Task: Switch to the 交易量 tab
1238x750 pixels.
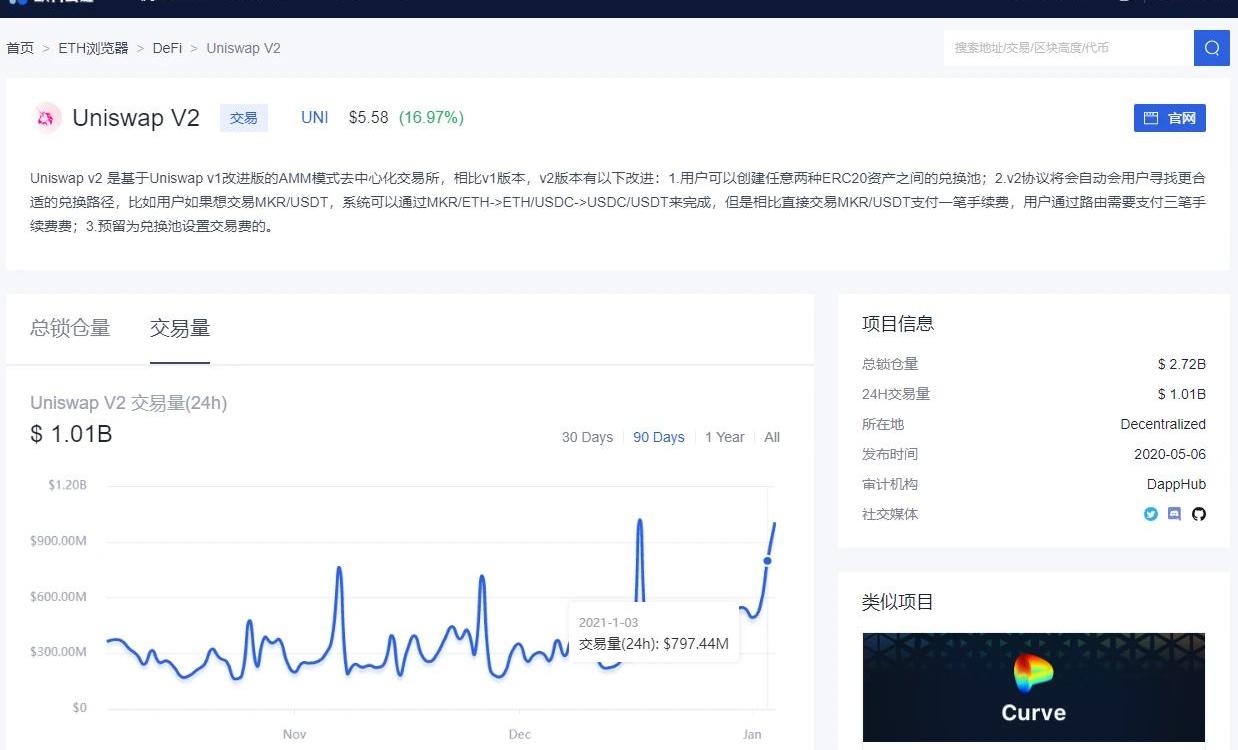Action: click(180, 328)
